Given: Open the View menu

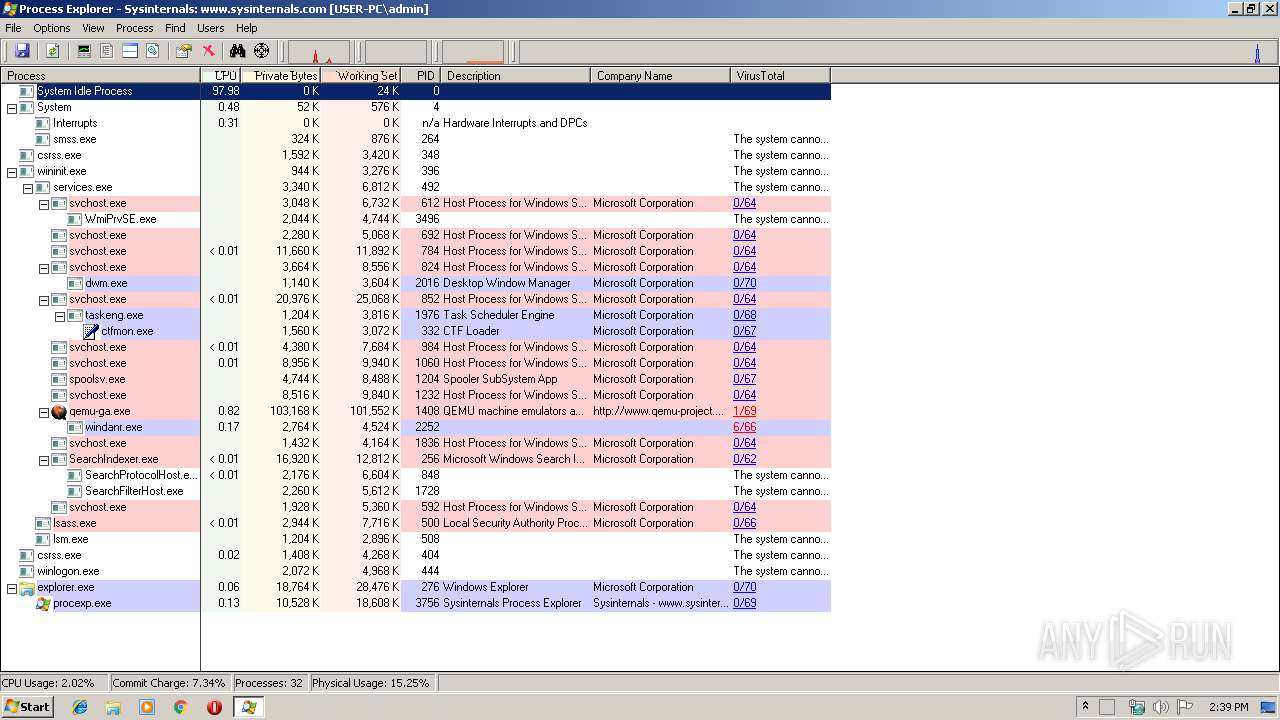Looking at the screenshot, I should coord(93,28).
